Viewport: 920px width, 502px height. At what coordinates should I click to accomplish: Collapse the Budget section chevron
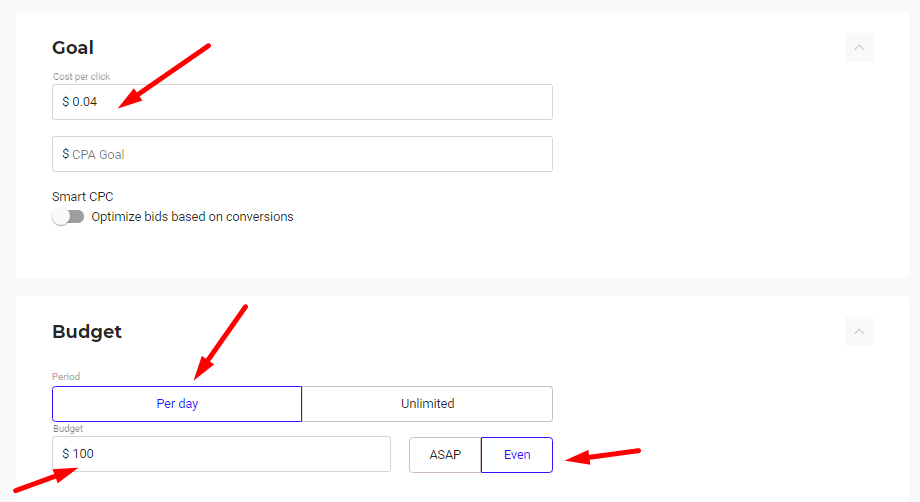(x=859, y=331)
